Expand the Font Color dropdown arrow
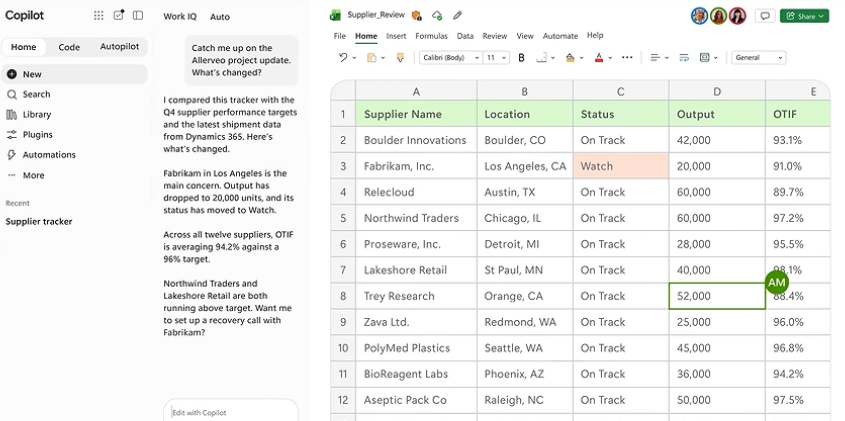Image resolution: width=845 pixels, height=421 pixels. tap(610, 58)
